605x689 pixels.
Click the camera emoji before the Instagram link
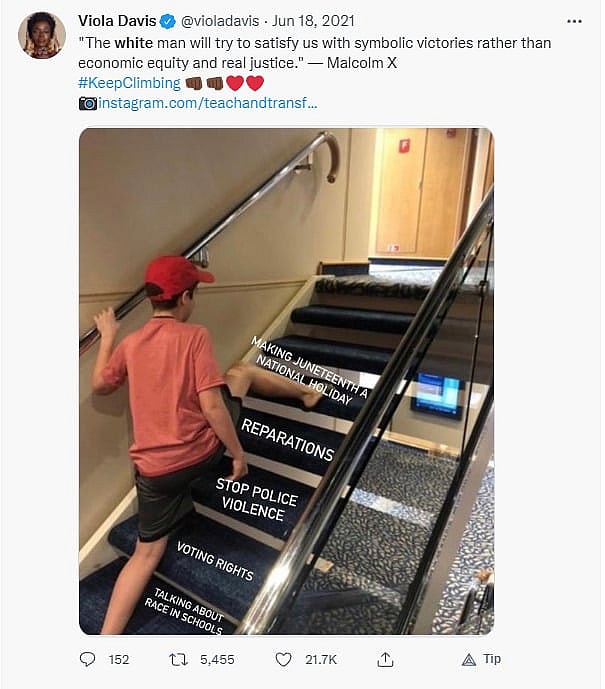pyautogui.click(x=88, y=103)
